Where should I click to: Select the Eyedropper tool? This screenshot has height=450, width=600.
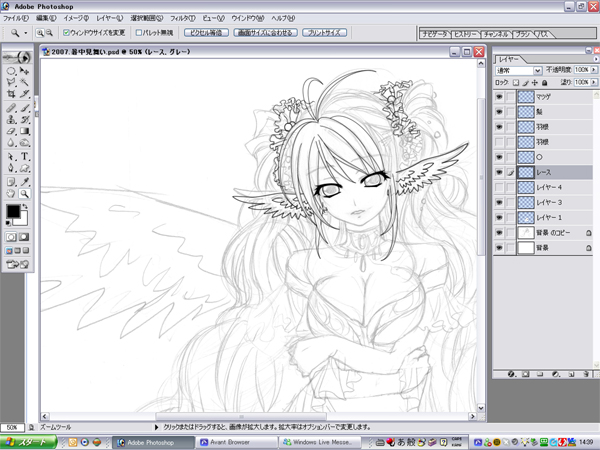point(24,182)
